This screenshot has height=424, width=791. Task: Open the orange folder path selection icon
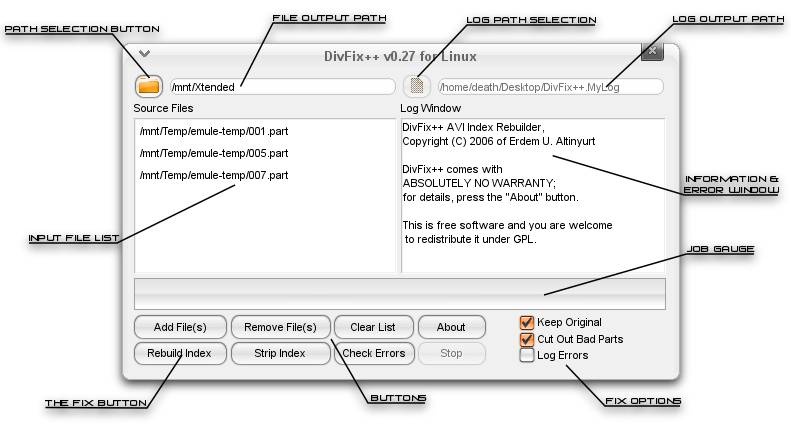point(149,86)
